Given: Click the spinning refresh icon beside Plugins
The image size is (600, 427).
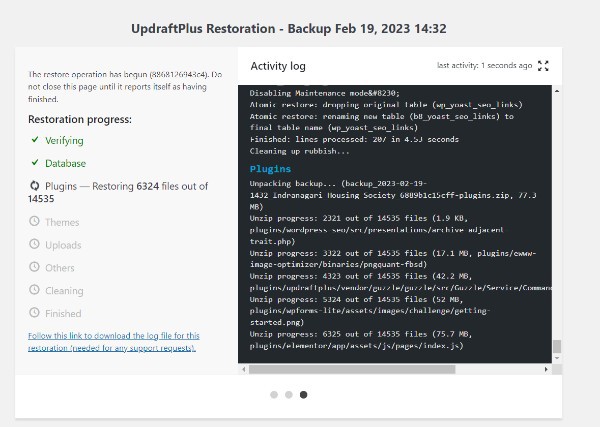Looking at the screenshot, I should [x=35, y=186].
